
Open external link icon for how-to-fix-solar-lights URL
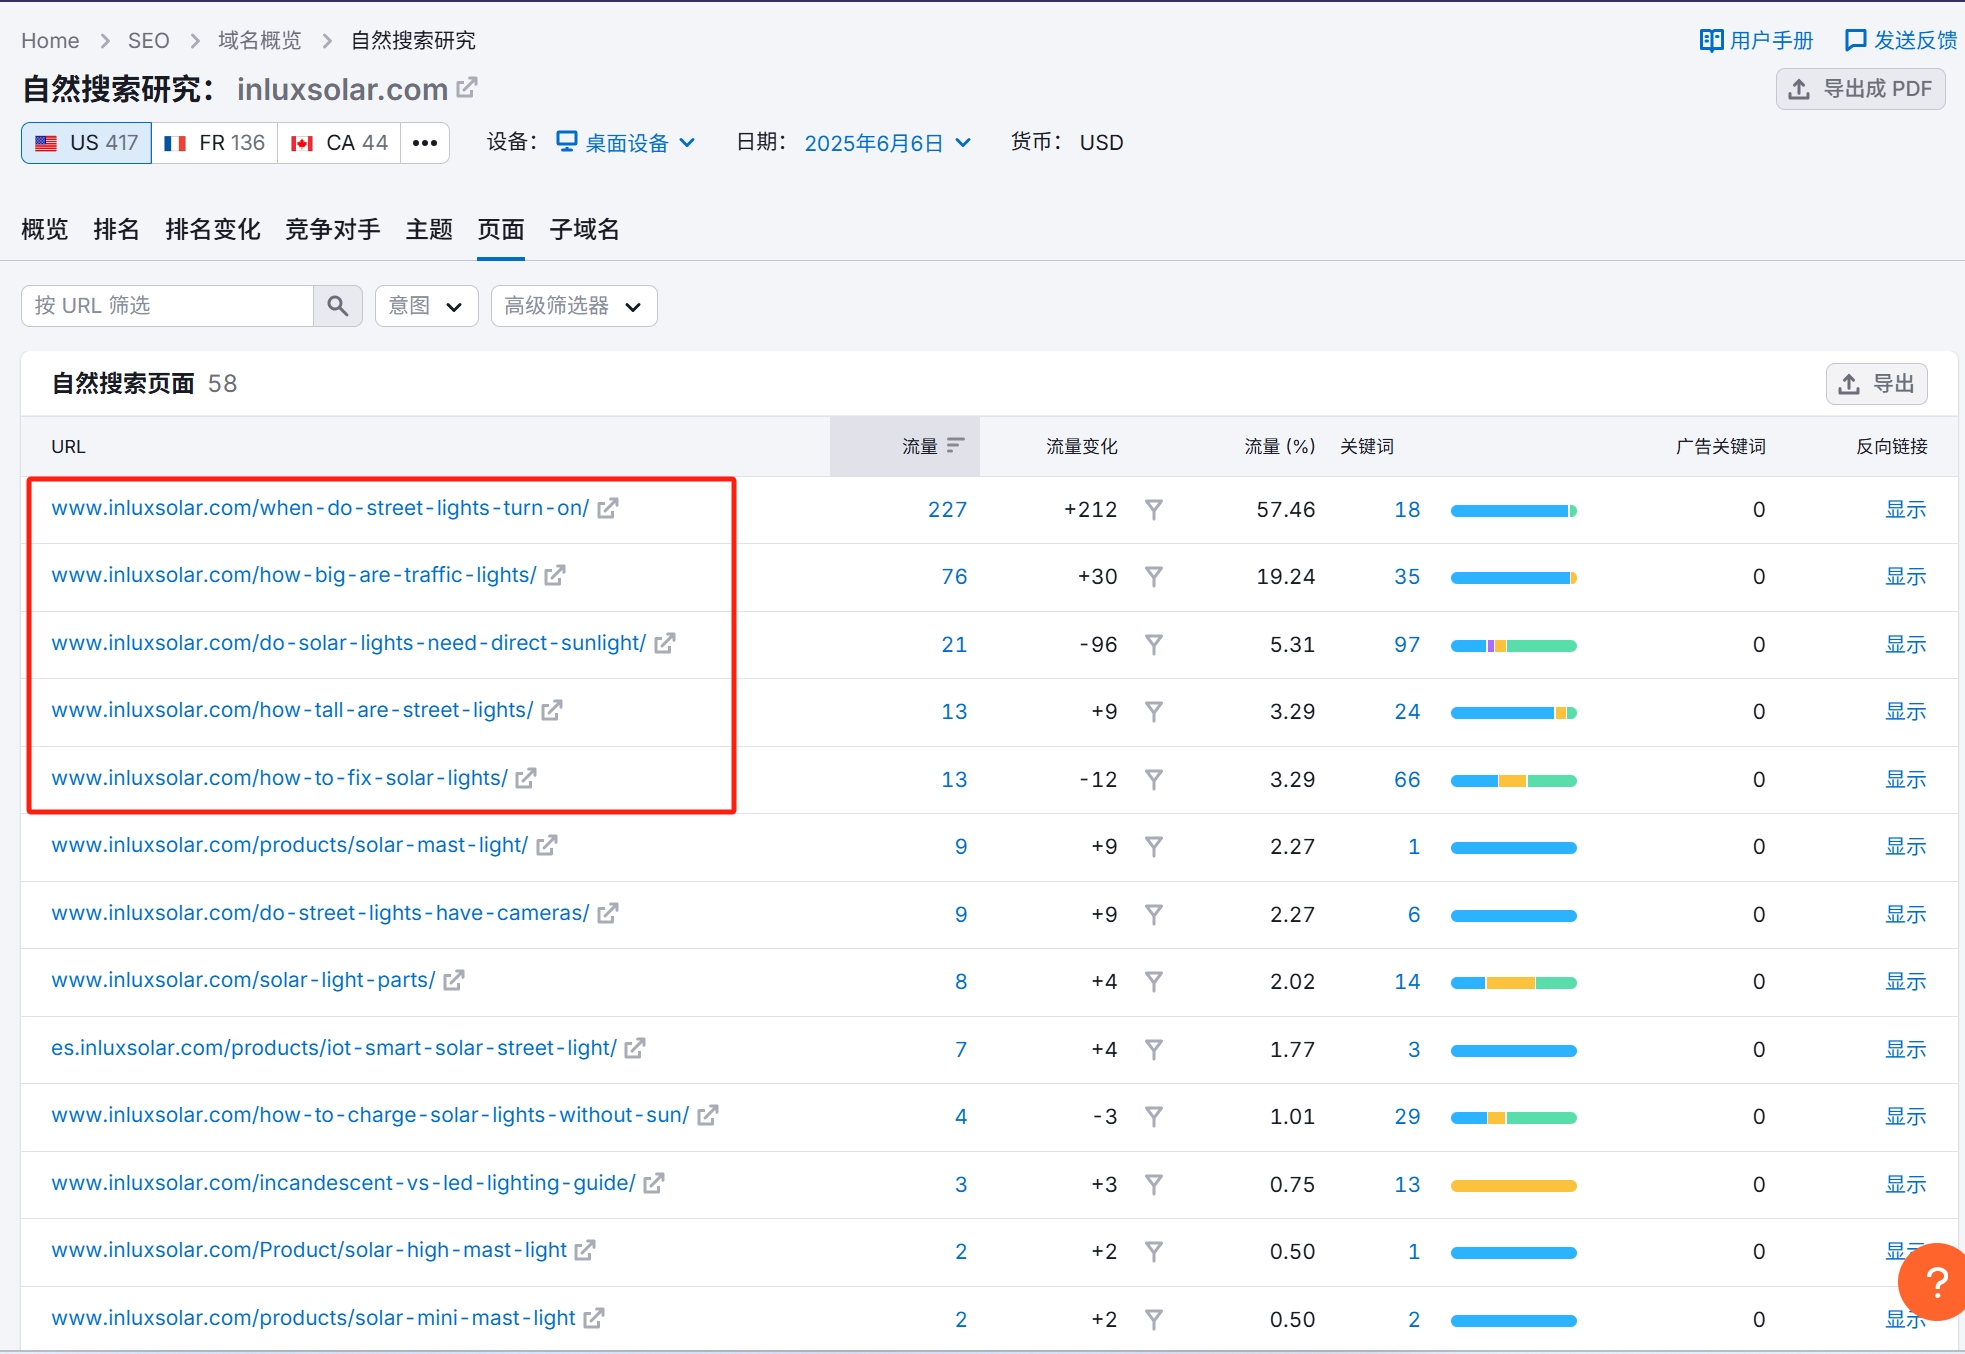point(526,779)
